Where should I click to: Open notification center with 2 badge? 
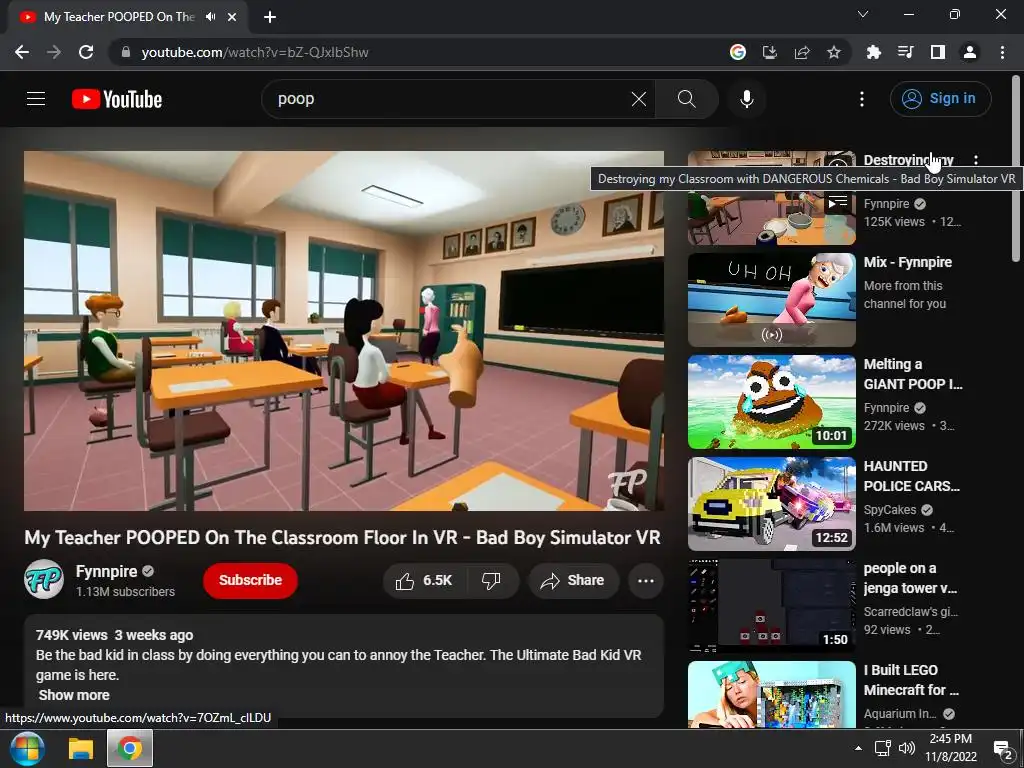pos(1002,750)
